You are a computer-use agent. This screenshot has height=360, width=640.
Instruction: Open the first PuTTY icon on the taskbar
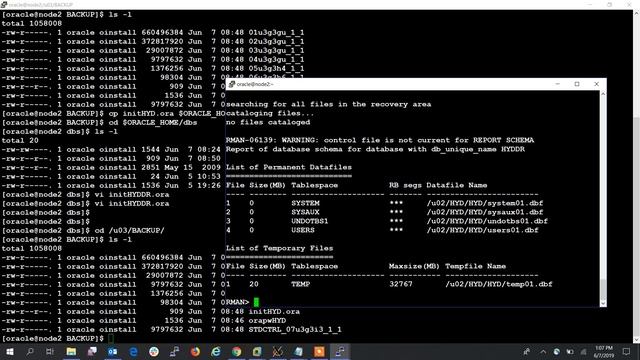click(174, 351)
